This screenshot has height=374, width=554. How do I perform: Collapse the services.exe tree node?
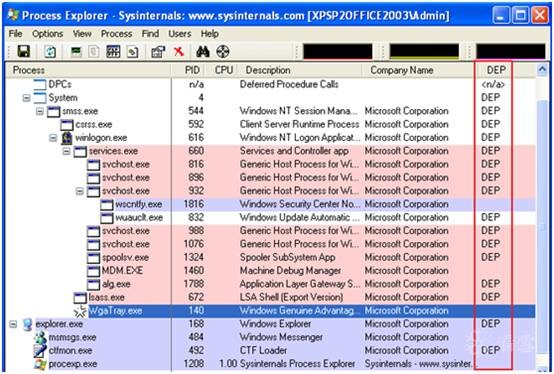66,152
